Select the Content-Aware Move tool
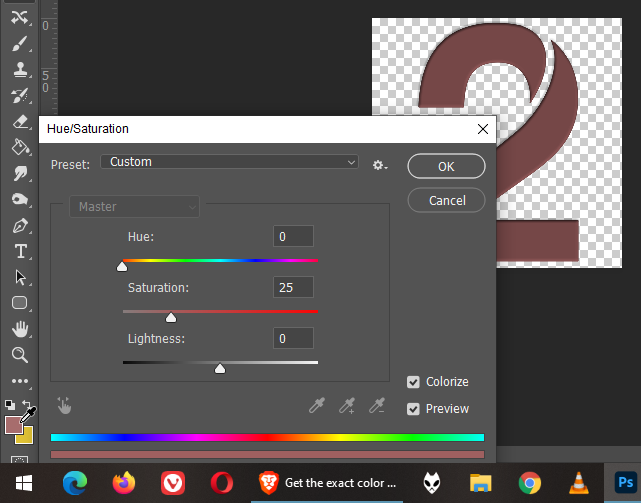The image size is (641, 503). (x=20, y=18)
